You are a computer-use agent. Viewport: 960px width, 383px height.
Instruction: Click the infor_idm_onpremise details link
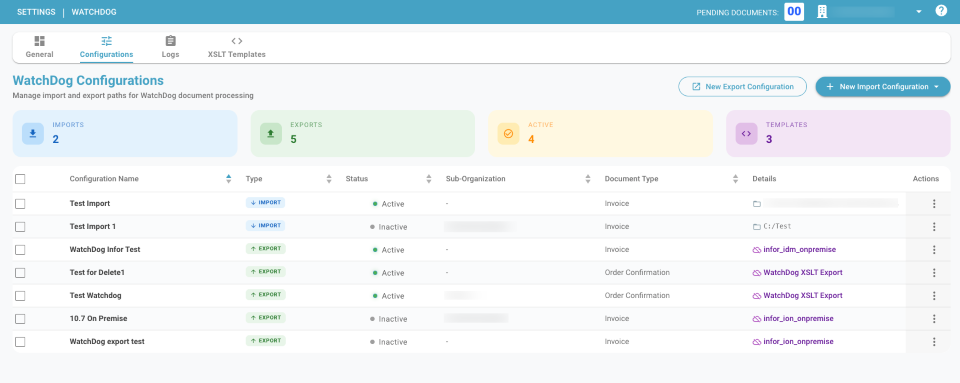pos(800,250)
